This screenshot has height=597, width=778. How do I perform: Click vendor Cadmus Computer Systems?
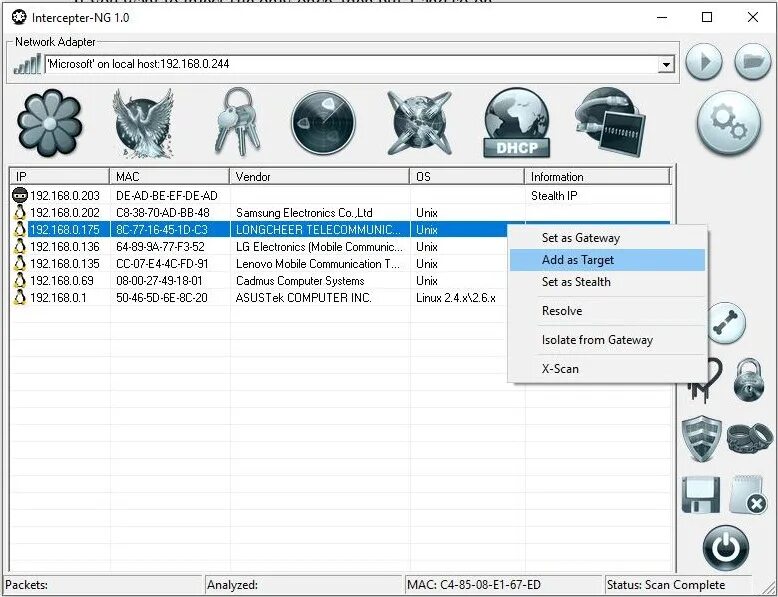(300, 280)
